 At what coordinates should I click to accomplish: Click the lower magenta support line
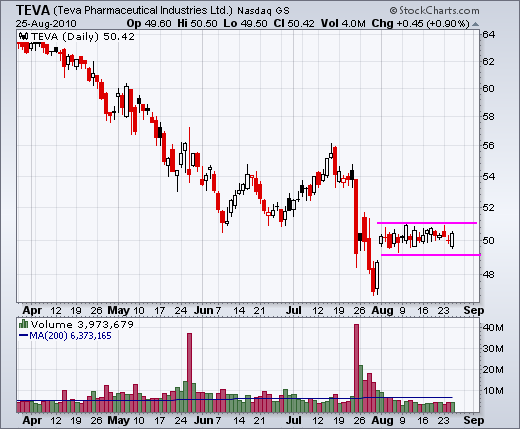click(431, 255)
